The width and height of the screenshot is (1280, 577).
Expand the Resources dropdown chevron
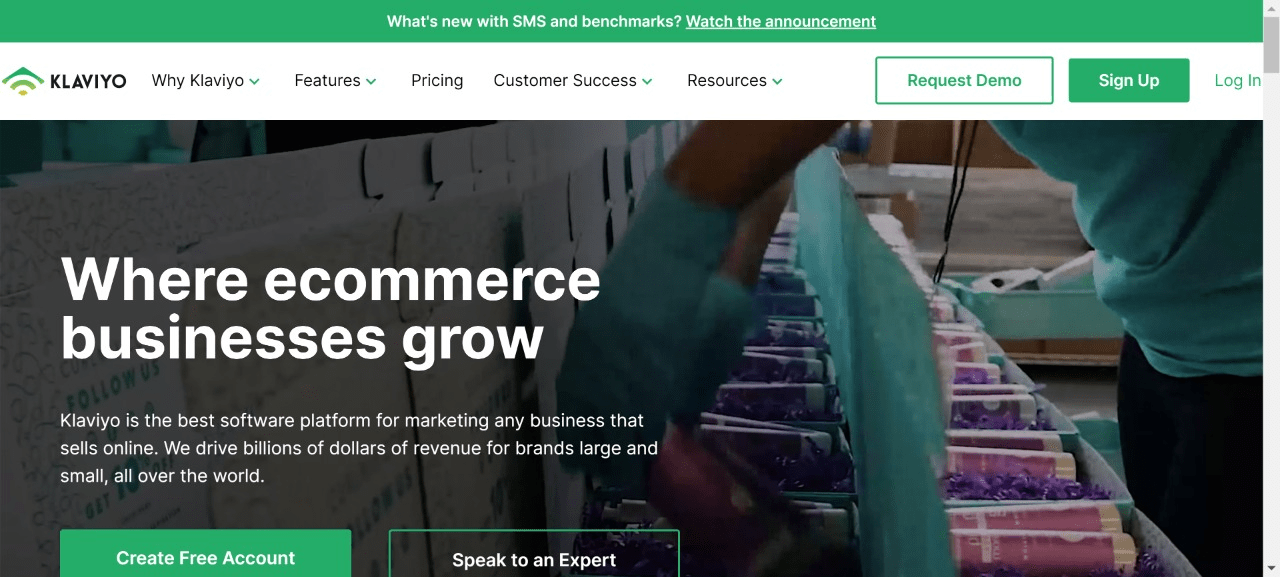(x=777, y=81)
